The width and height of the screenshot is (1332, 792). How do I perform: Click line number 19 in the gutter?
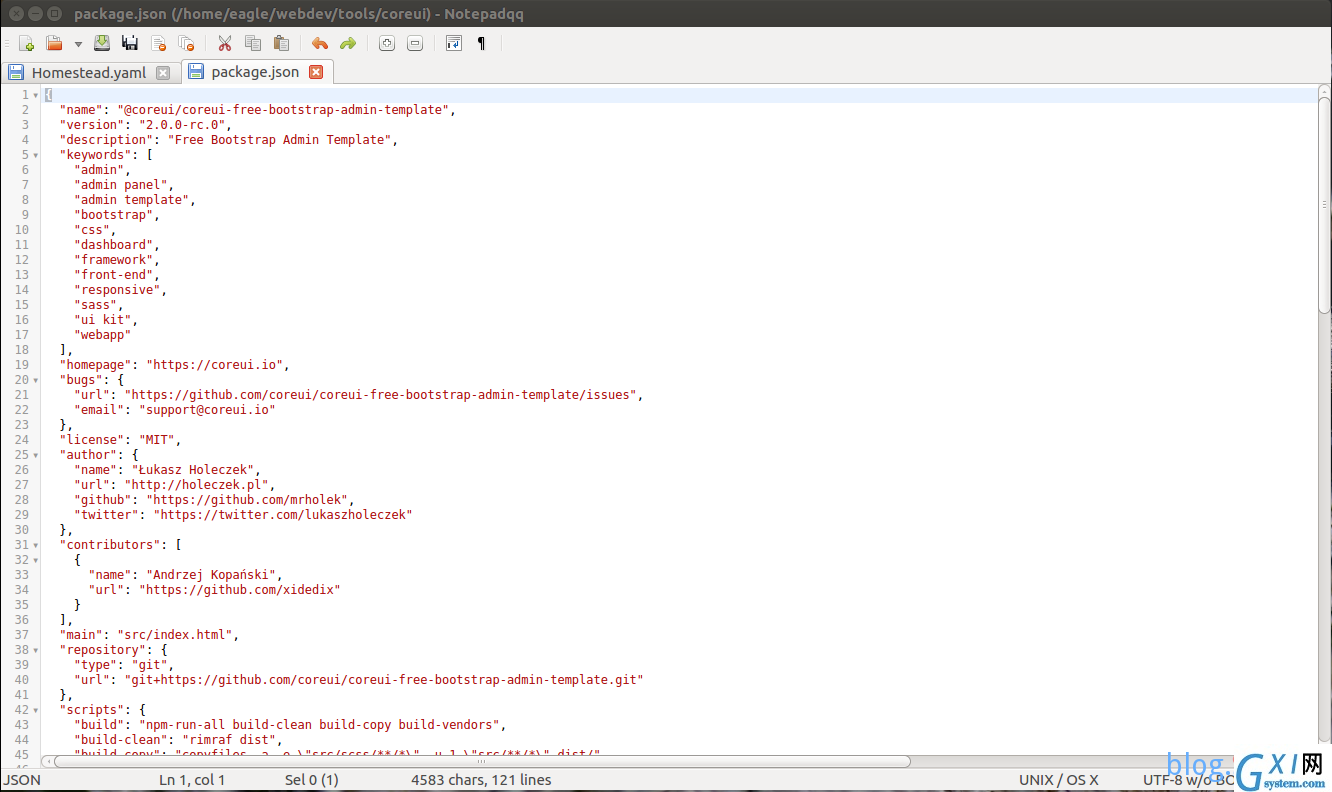point(21,365)
